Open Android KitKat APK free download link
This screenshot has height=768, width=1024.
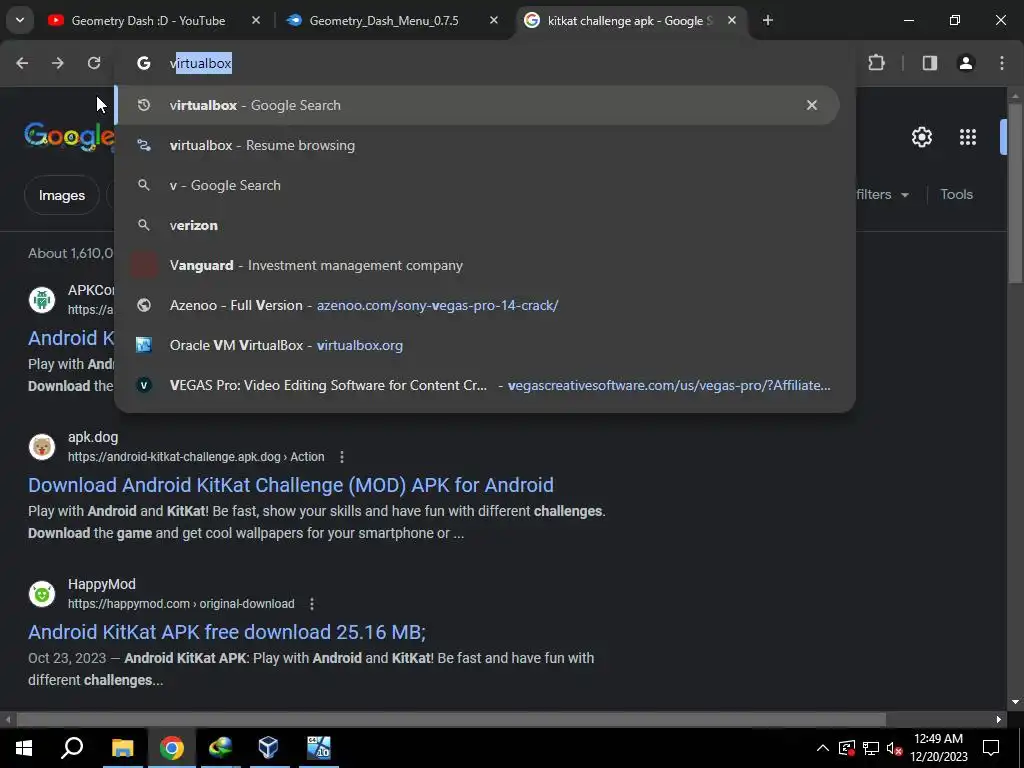(227, 632)
